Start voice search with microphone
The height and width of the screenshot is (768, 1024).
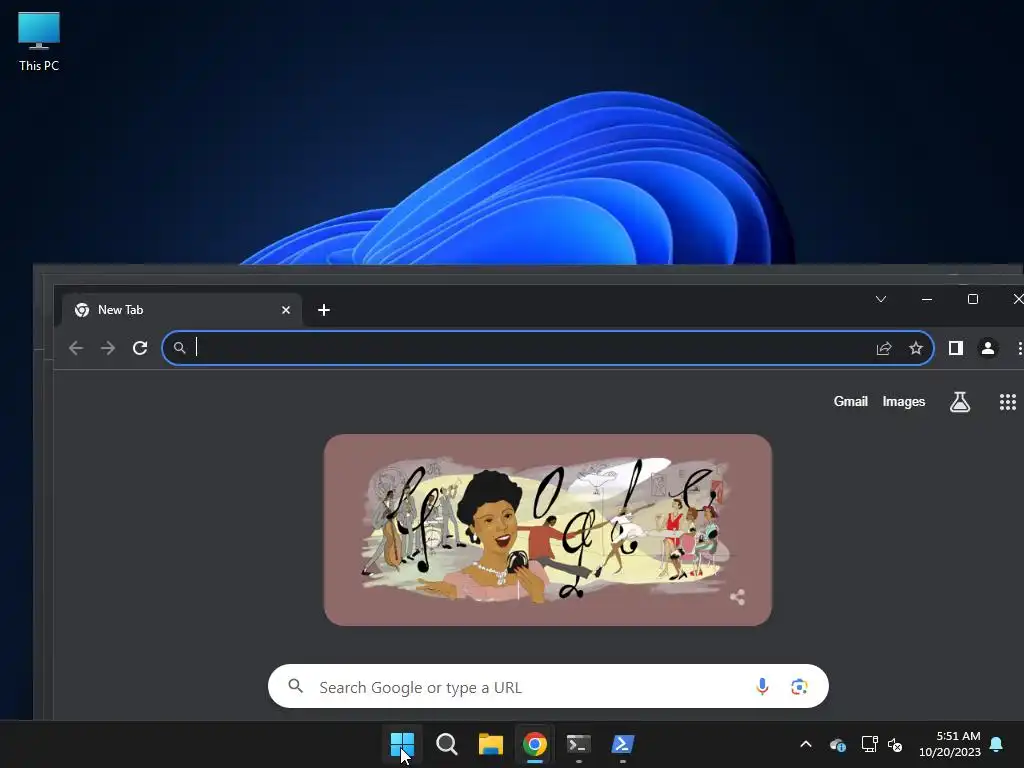coord(761,686)
